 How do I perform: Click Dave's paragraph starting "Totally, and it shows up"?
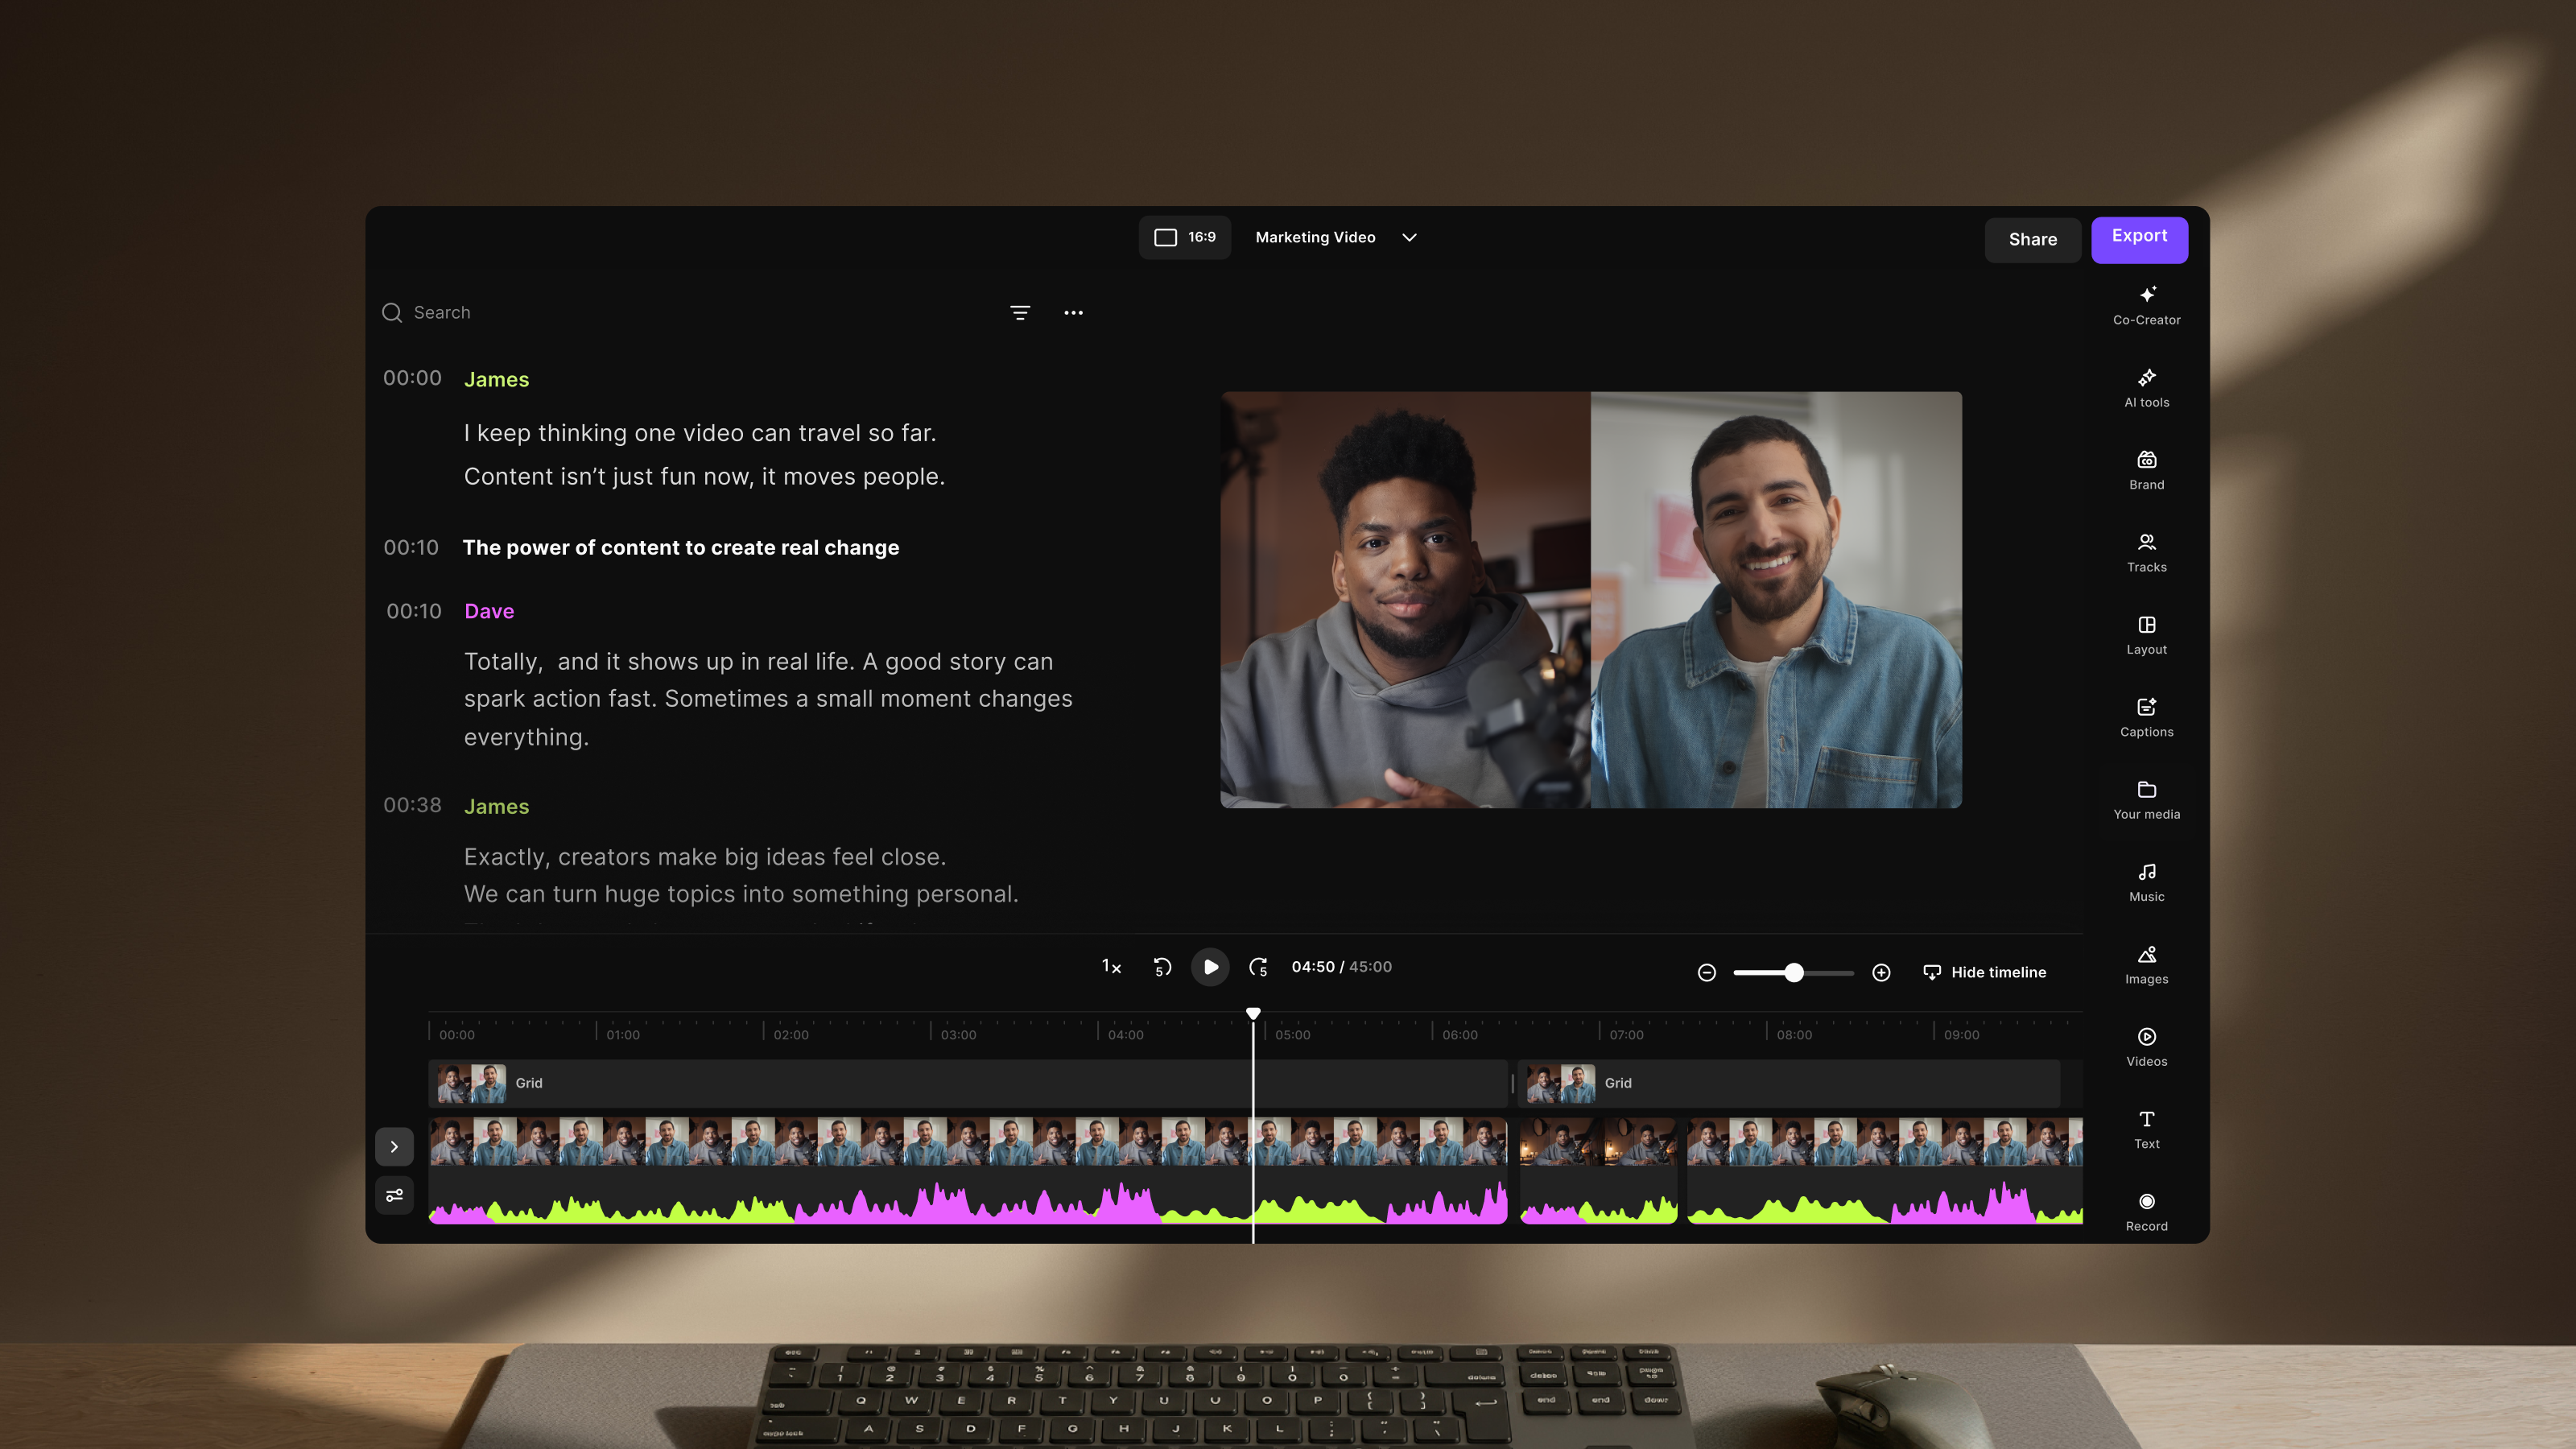click(768, 699)
